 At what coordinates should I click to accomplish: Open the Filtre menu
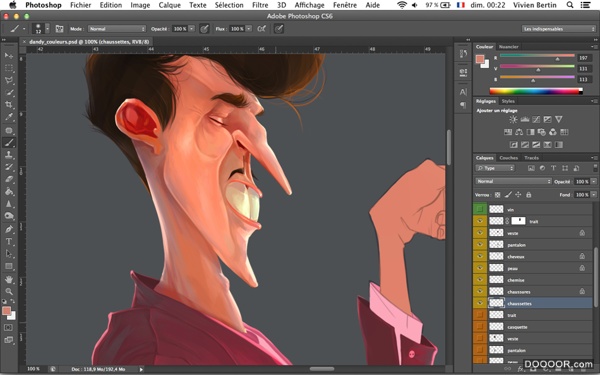(x=260, y=5)
